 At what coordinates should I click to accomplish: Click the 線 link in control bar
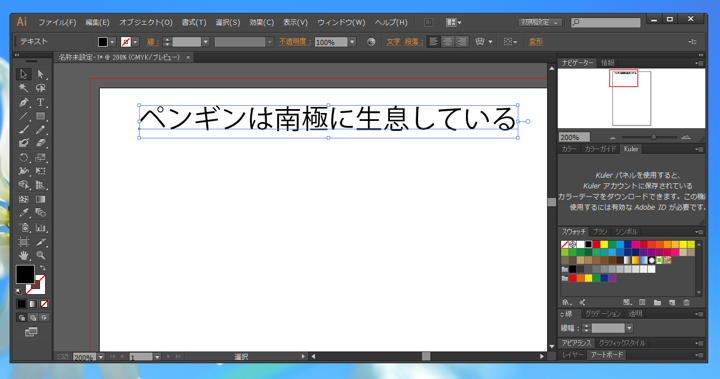pyautogui.click(x=152, y=42)
